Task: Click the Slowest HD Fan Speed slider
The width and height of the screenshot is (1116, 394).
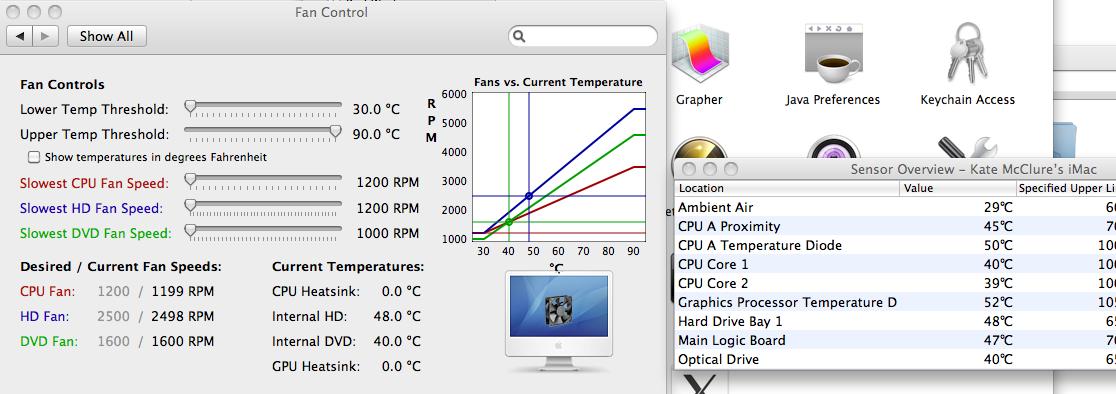Action: tap(263, 208)
